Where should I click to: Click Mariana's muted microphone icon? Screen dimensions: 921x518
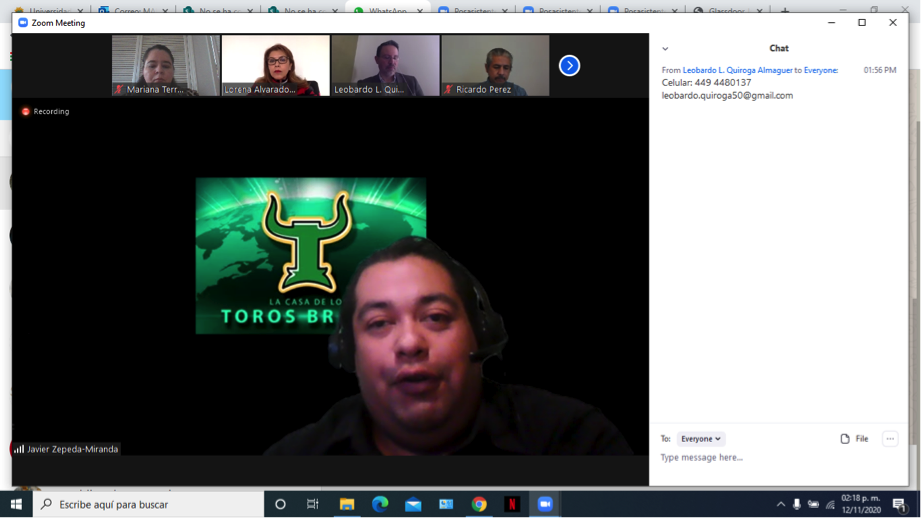point(119,89)
